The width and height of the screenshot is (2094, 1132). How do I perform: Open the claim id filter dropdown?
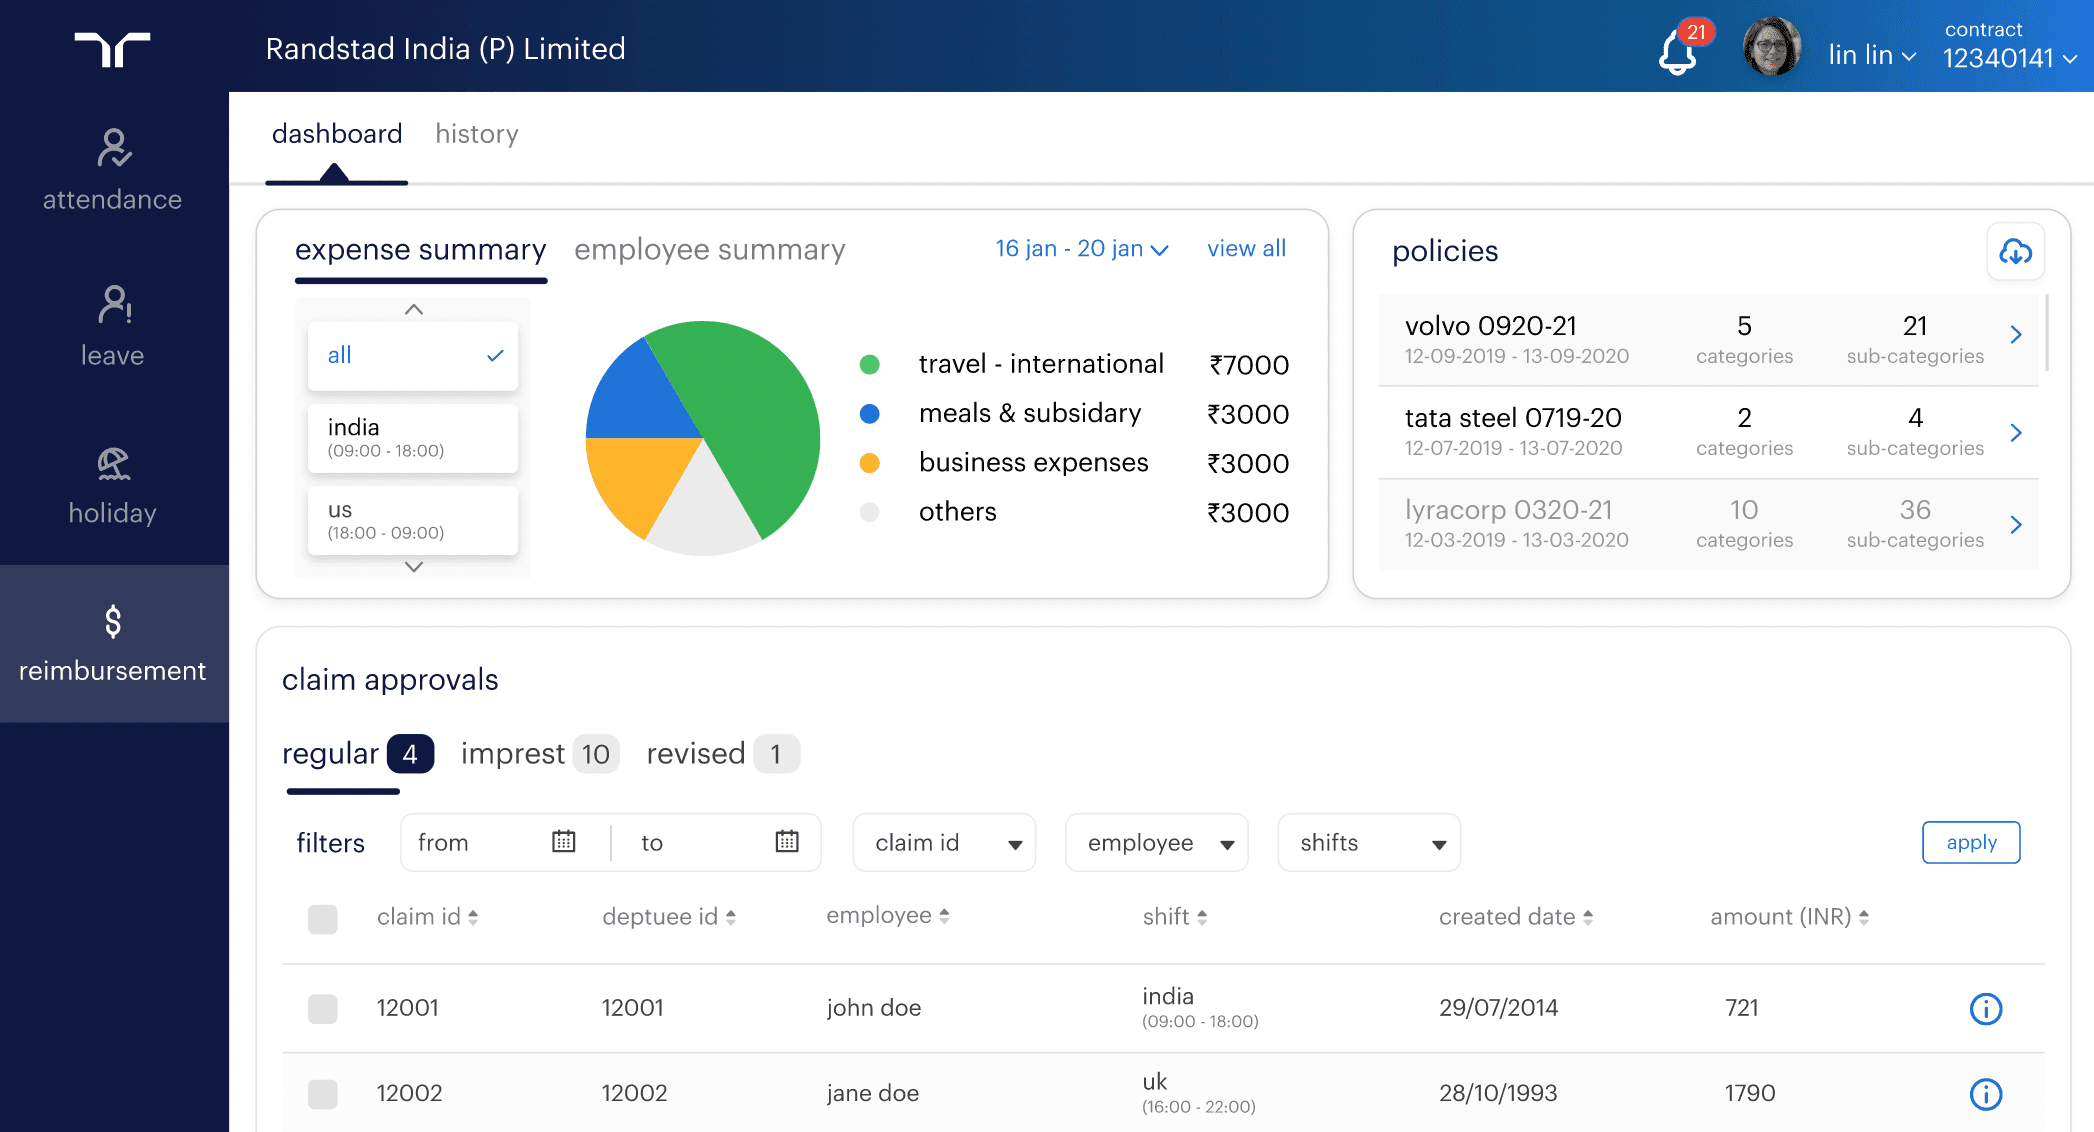(944, 843)
